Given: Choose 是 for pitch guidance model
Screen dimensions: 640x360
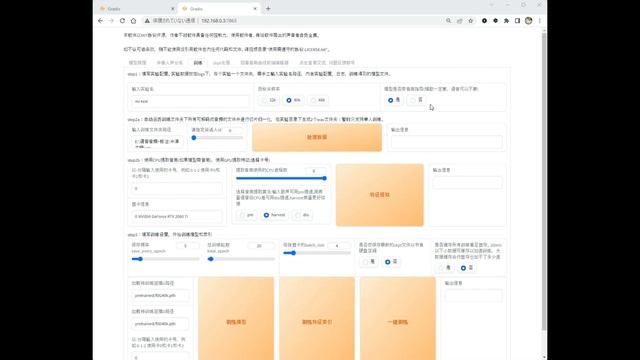Looking at the screenshot, I should [394, 100].
